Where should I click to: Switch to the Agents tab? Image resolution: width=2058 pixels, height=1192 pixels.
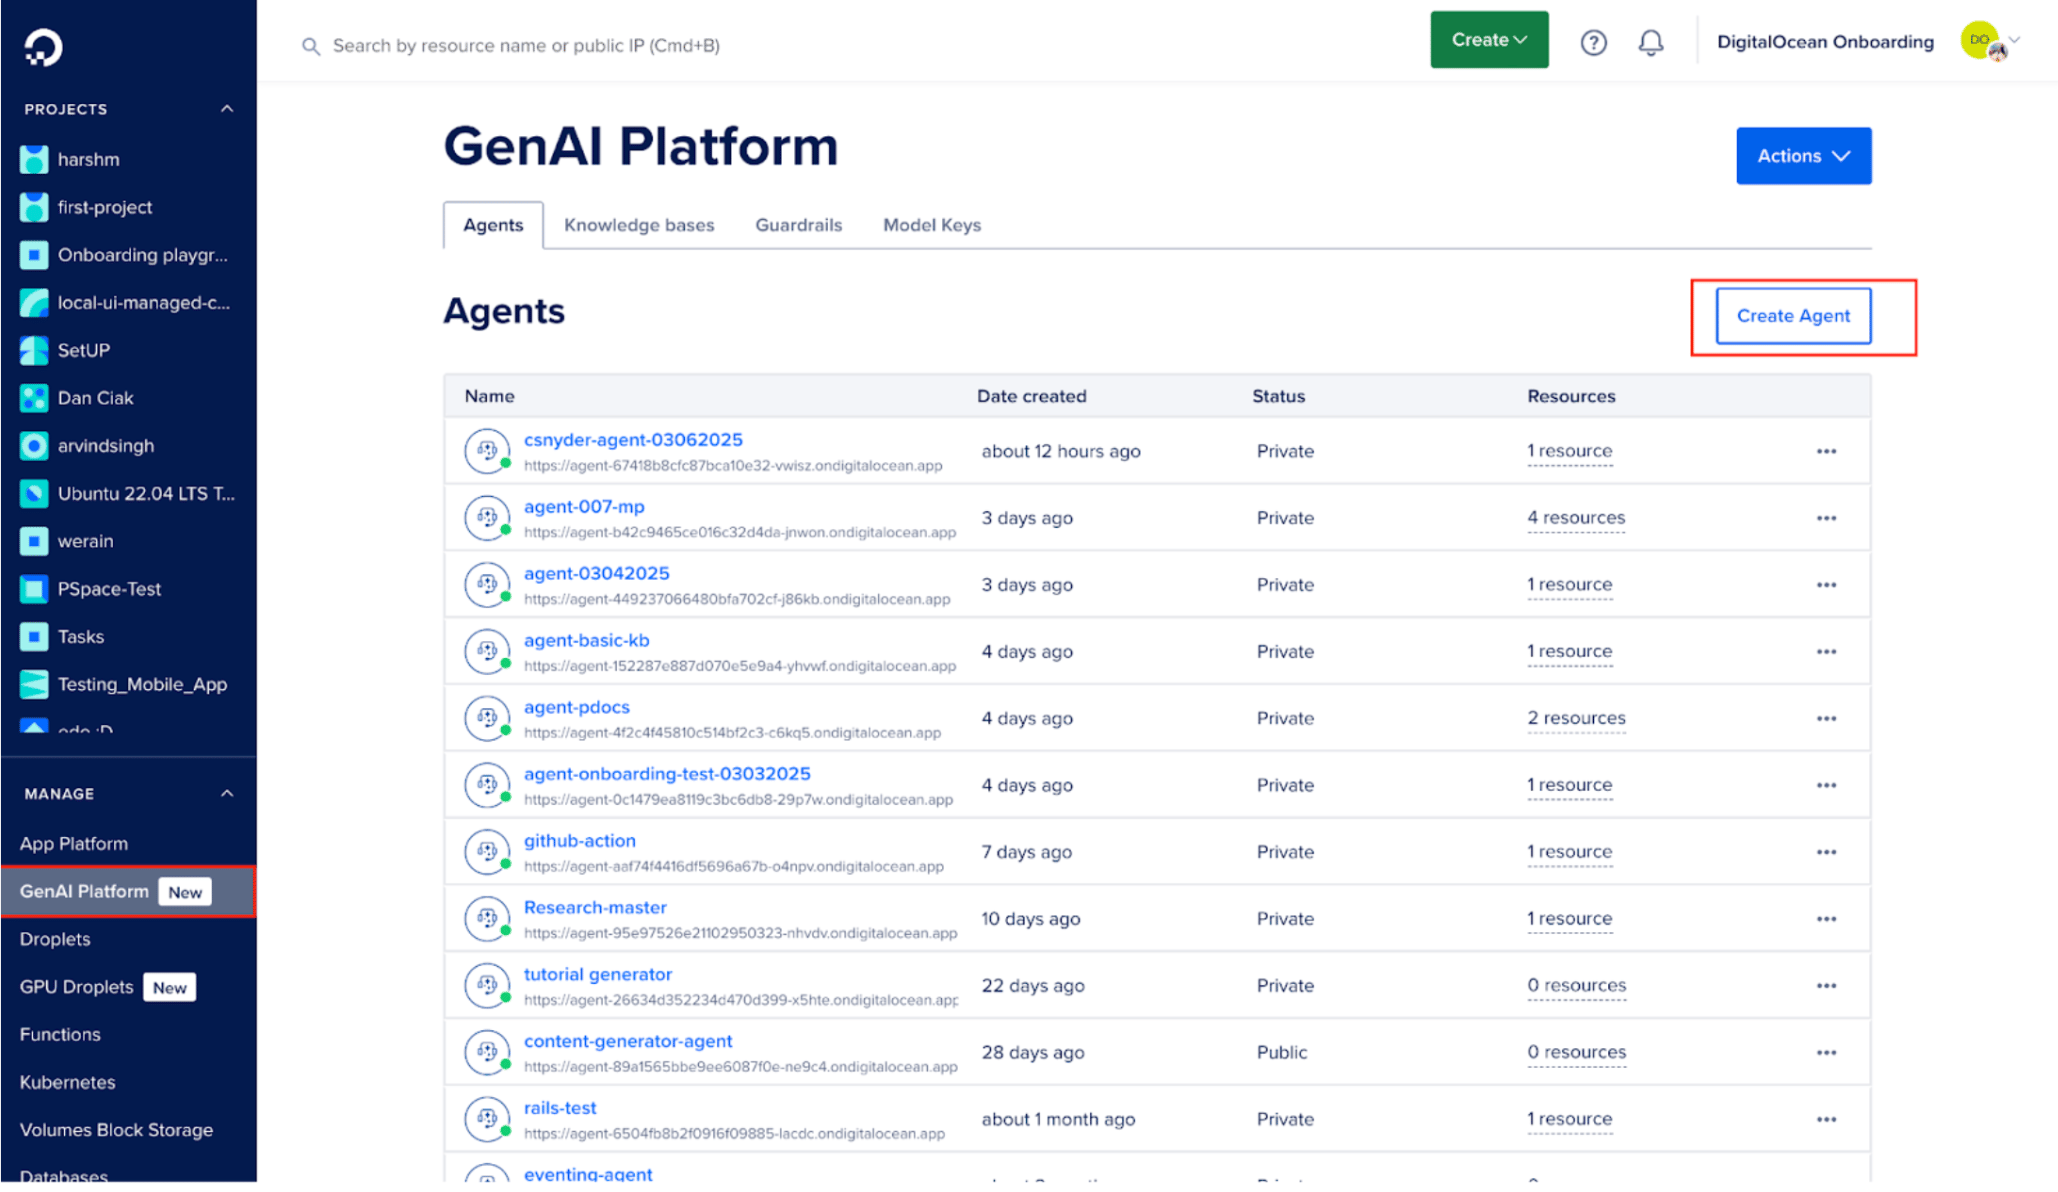(x=493, y=225)
